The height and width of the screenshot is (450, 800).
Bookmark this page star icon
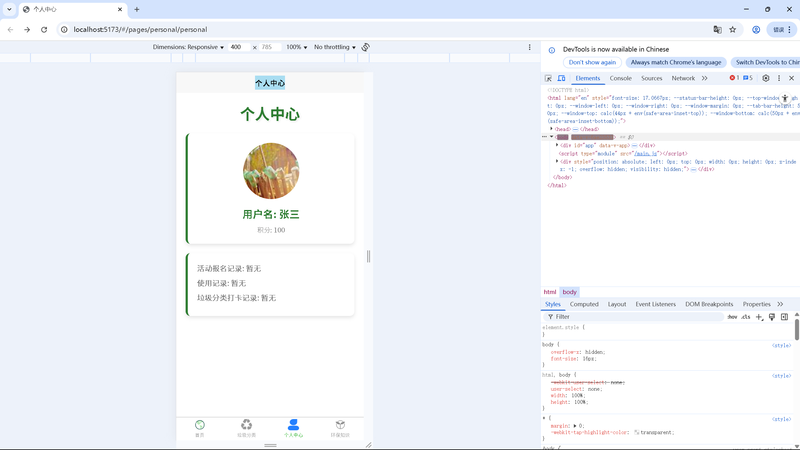tap(733, 30)
